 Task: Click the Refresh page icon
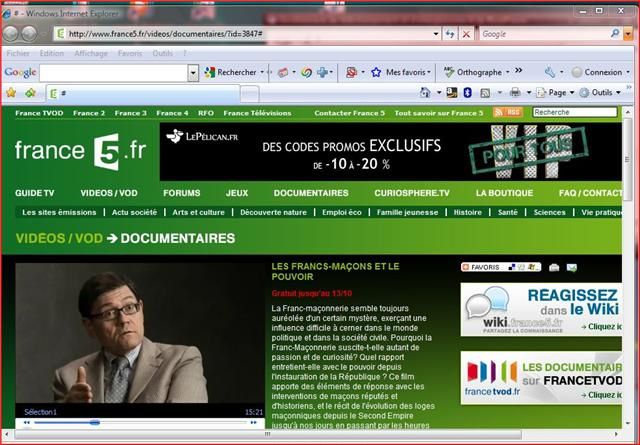coord(450,34)
